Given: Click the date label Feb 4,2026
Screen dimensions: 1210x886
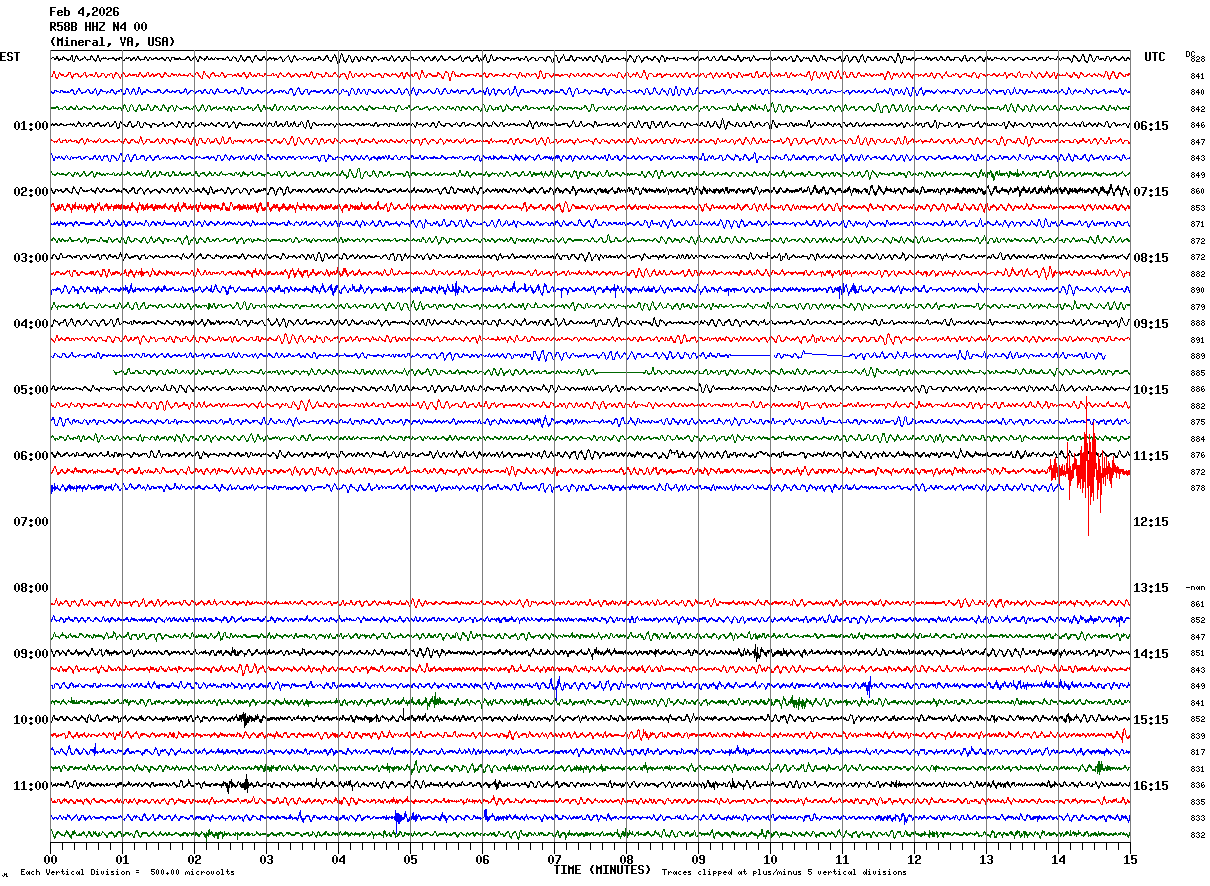Looking at the screenshot, I should tap(84, 12).
